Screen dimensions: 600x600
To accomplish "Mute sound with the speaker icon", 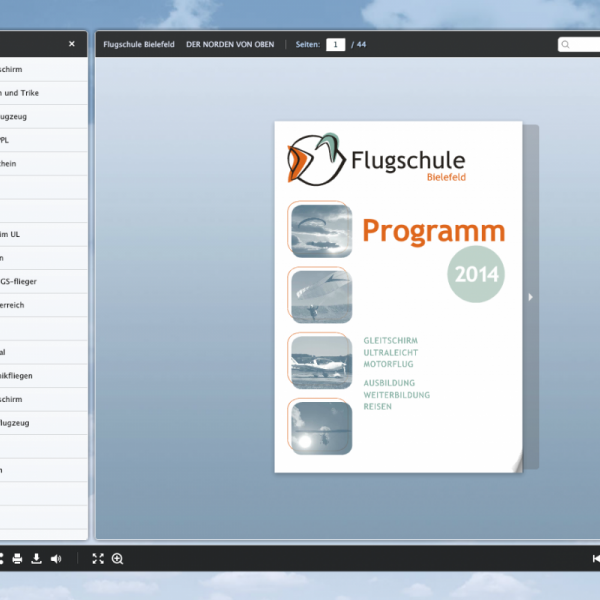I will [x=56, y=559].
